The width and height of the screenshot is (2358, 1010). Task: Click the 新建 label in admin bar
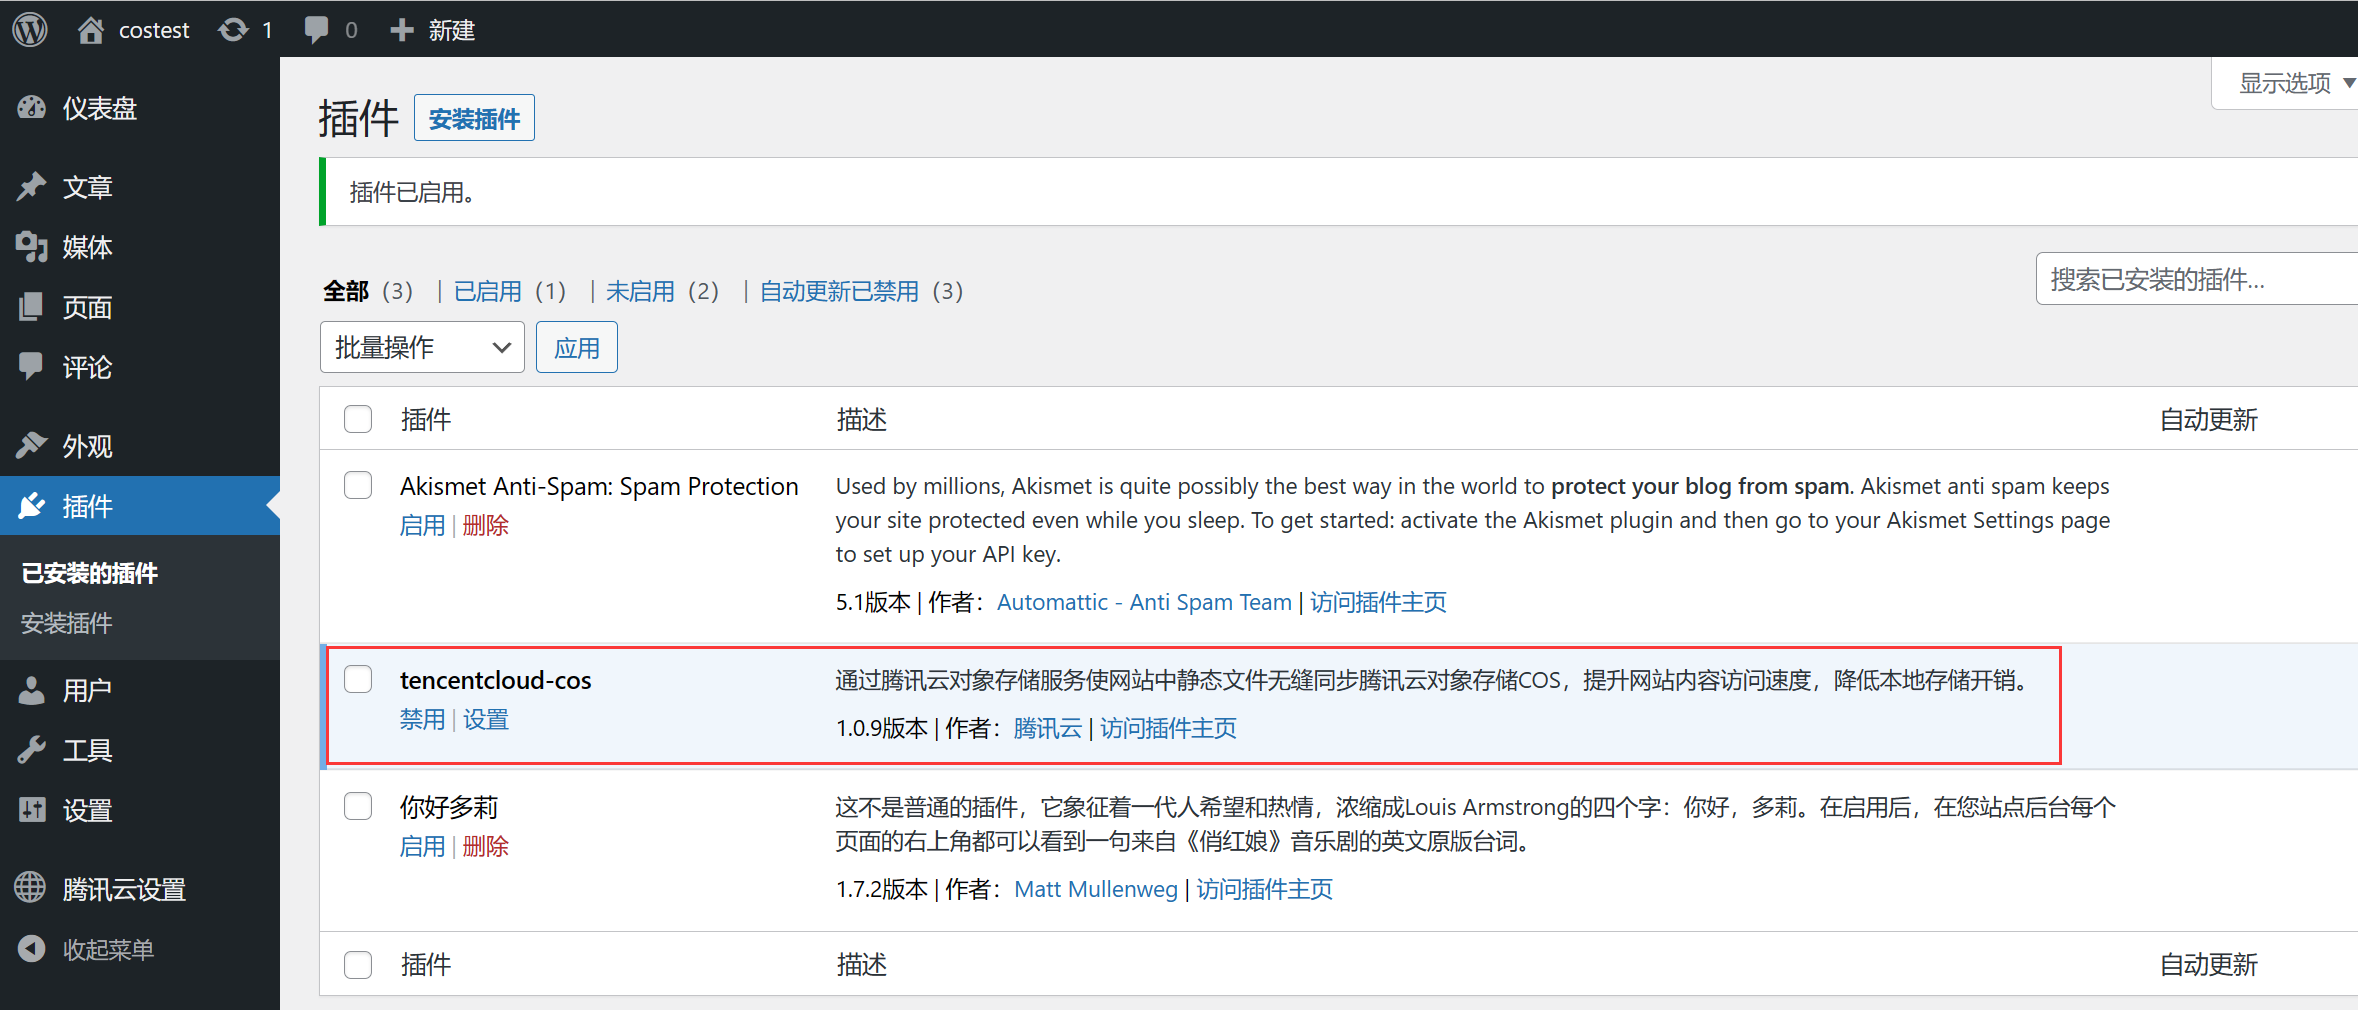coord(451,30)
